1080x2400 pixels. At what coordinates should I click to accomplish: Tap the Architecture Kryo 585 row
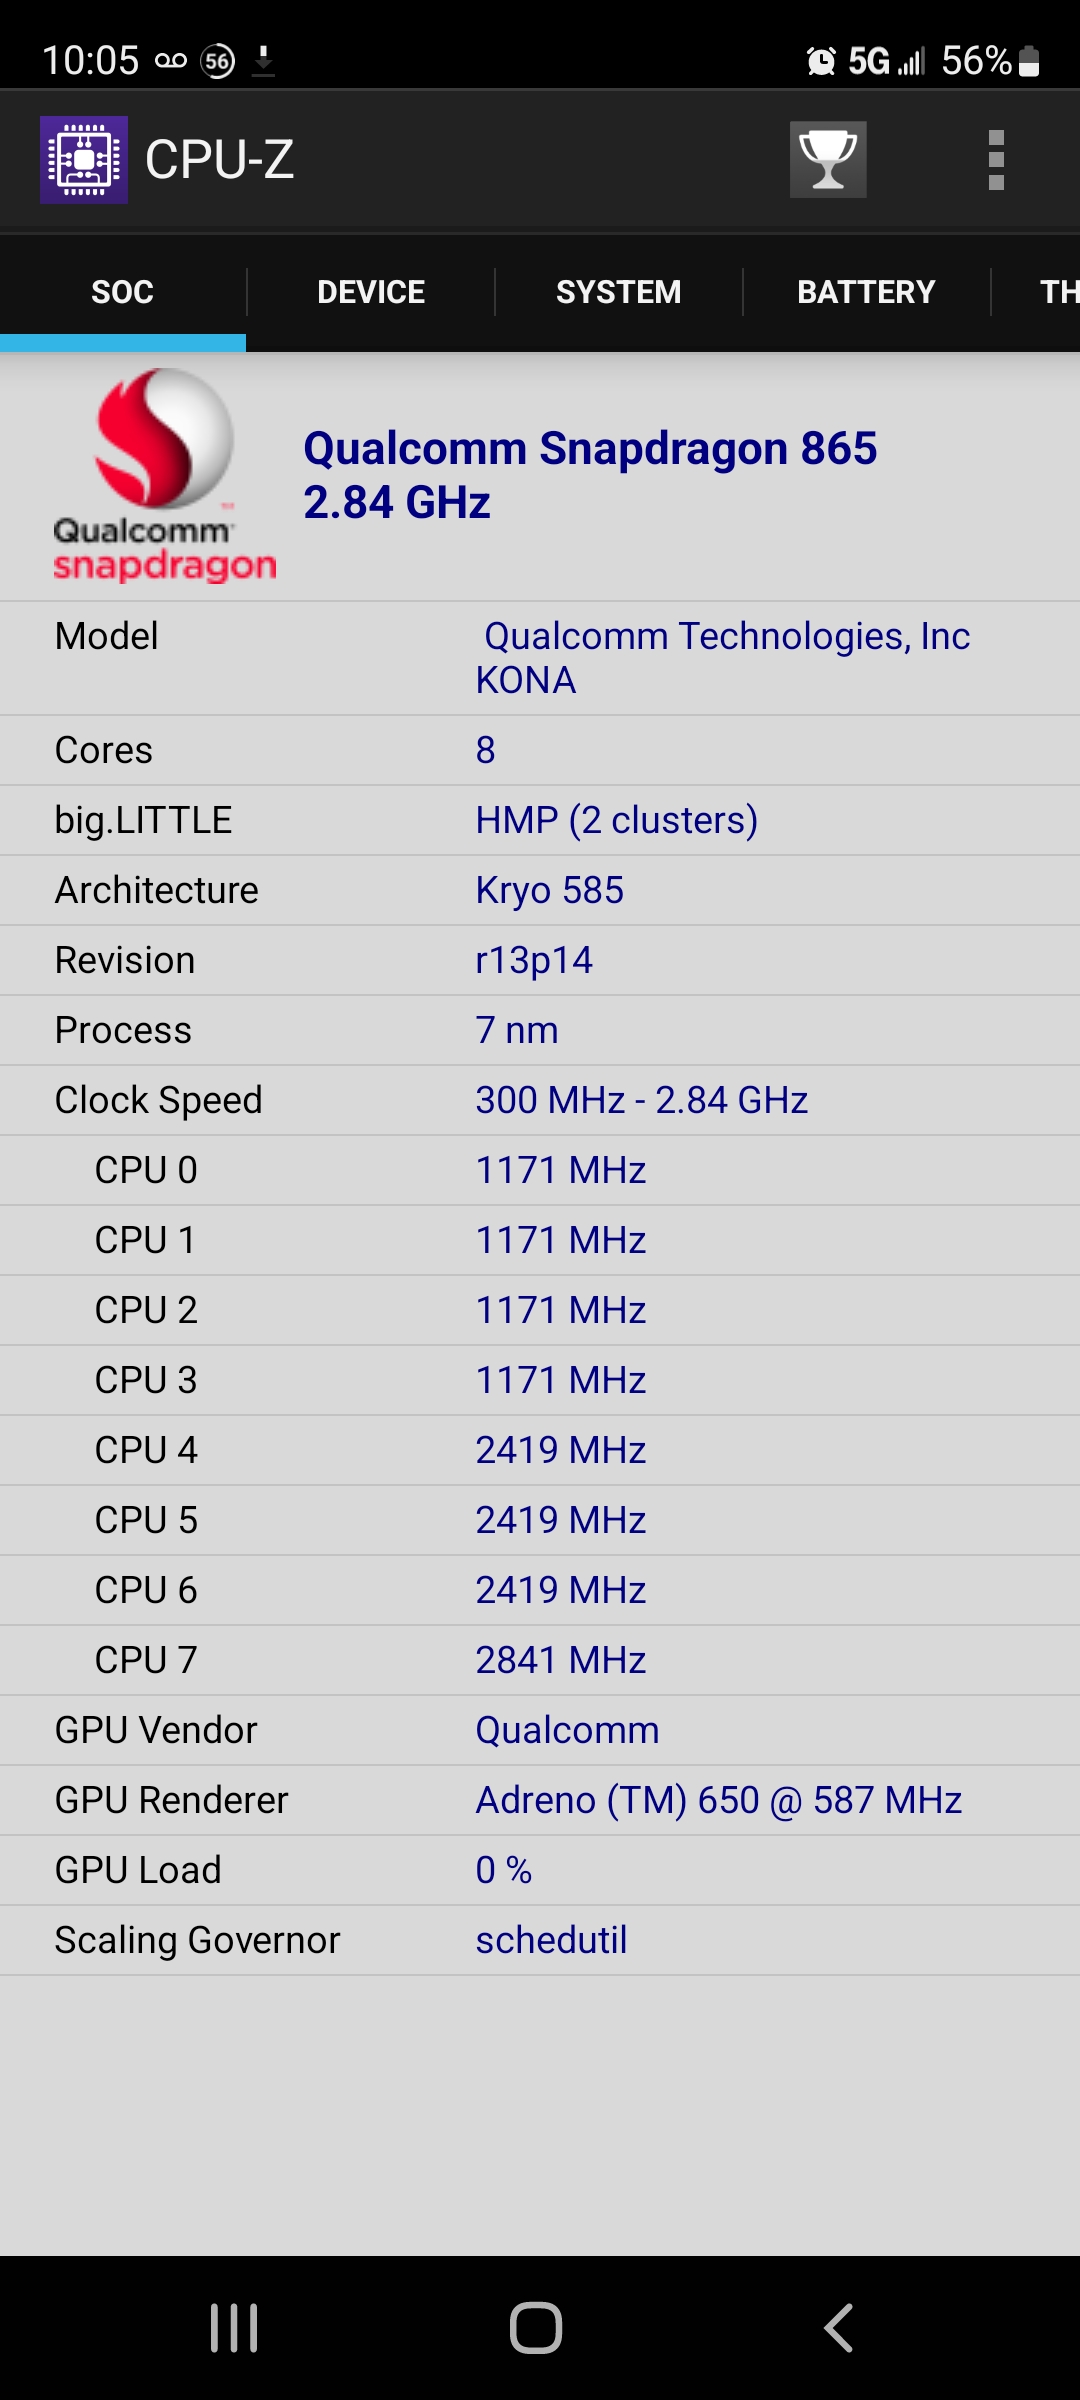[540, 890]
